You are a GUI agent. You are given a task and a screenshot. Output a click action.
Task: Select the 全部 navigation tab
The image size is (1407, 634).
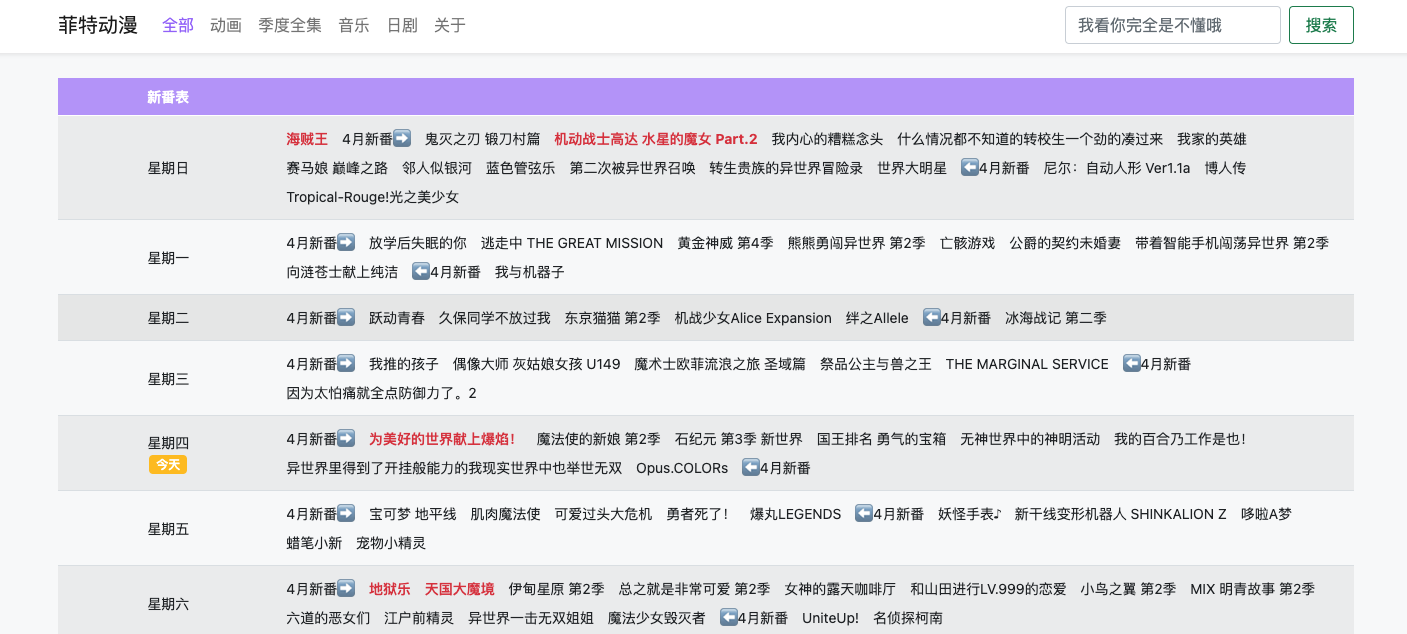178,25
